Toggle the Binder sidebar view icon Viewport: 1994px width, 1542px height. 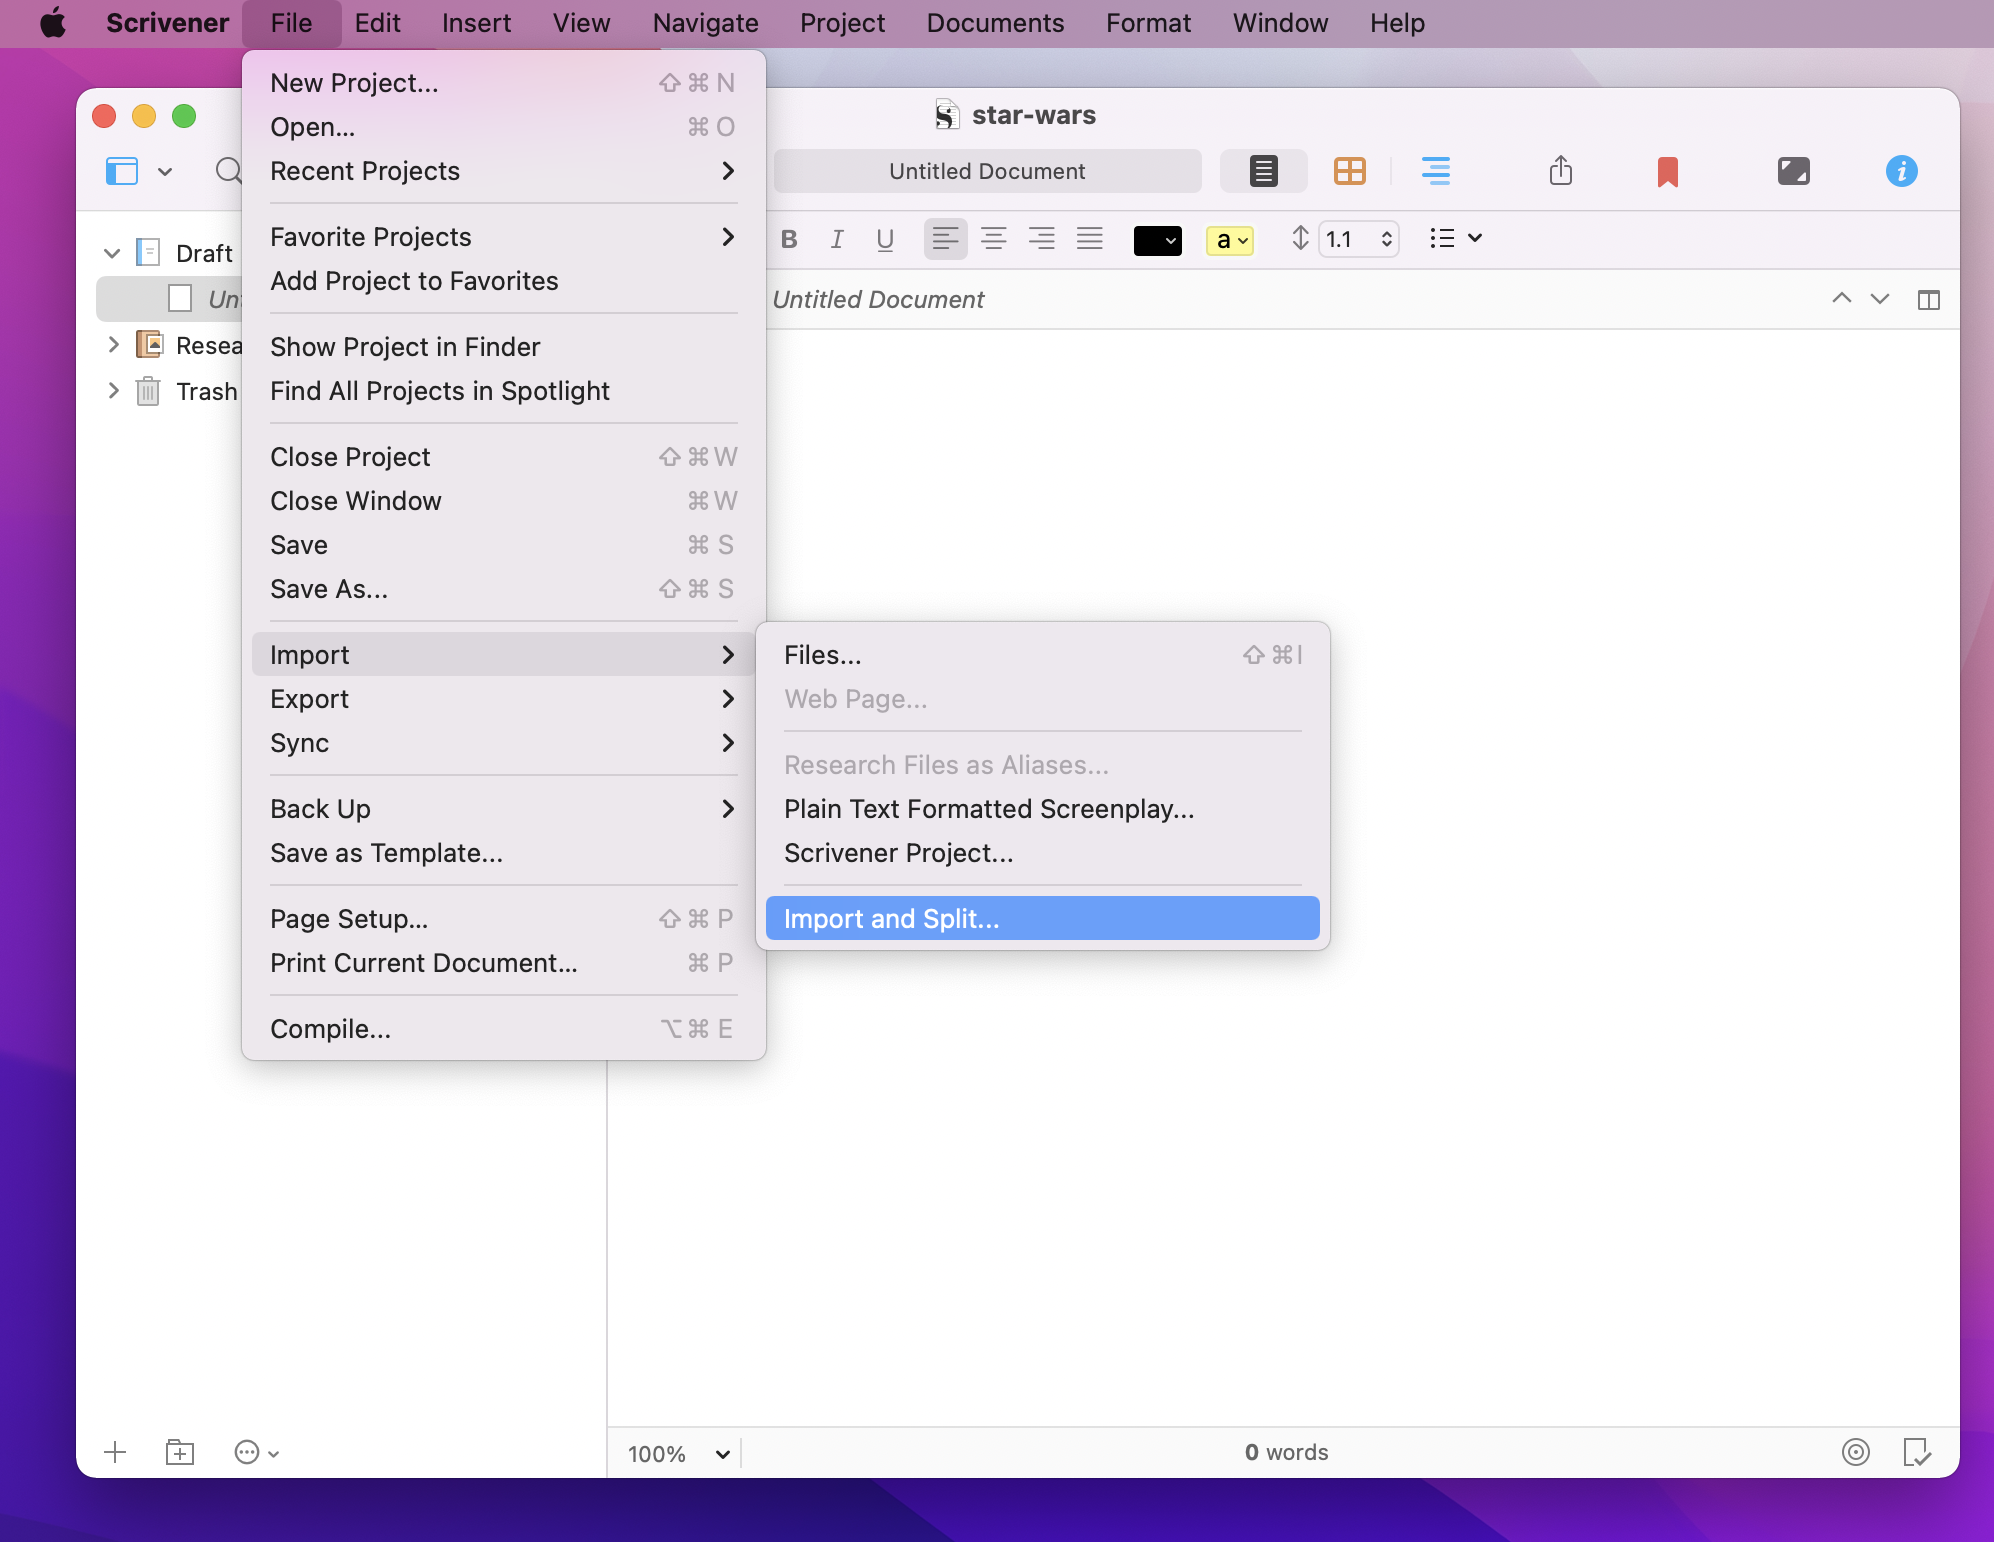point(122,171)
